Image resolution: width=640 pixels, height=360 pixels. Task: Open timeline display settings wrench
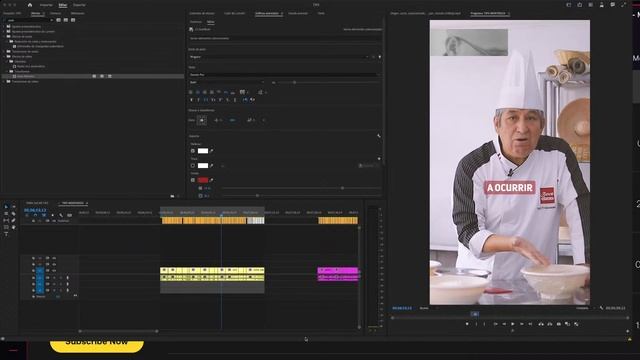tap(61, 215)
